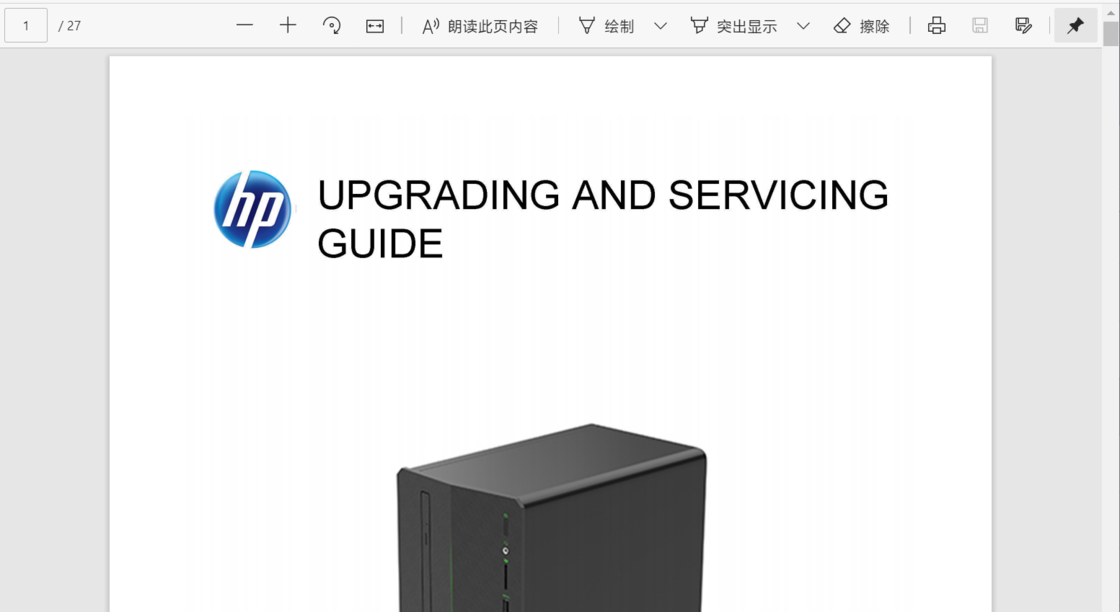Fit page to width
This screenshot has height=612, width=1120.
[375, 26]
